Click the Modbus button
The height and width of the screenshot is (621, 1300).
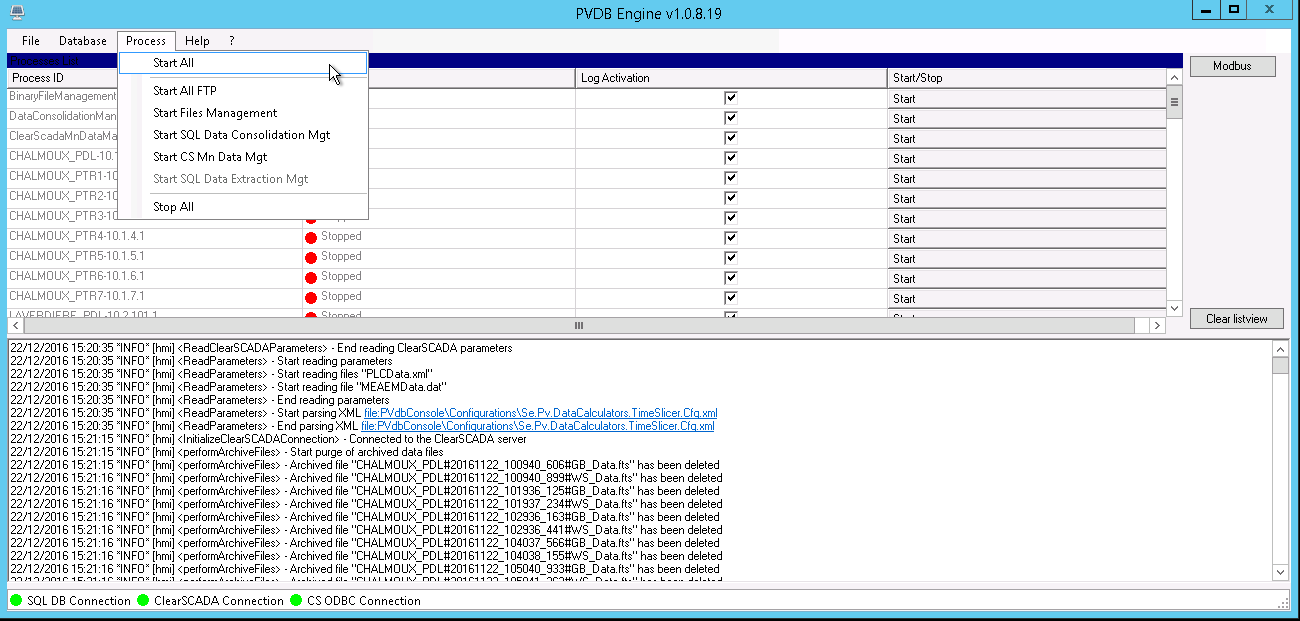click(x=1234, y=66)
